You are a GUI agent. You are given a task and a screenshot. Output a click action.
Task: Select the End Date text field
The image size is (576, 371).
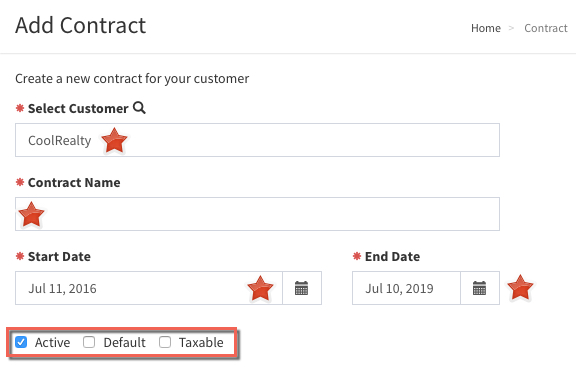(x=406, y=288)
